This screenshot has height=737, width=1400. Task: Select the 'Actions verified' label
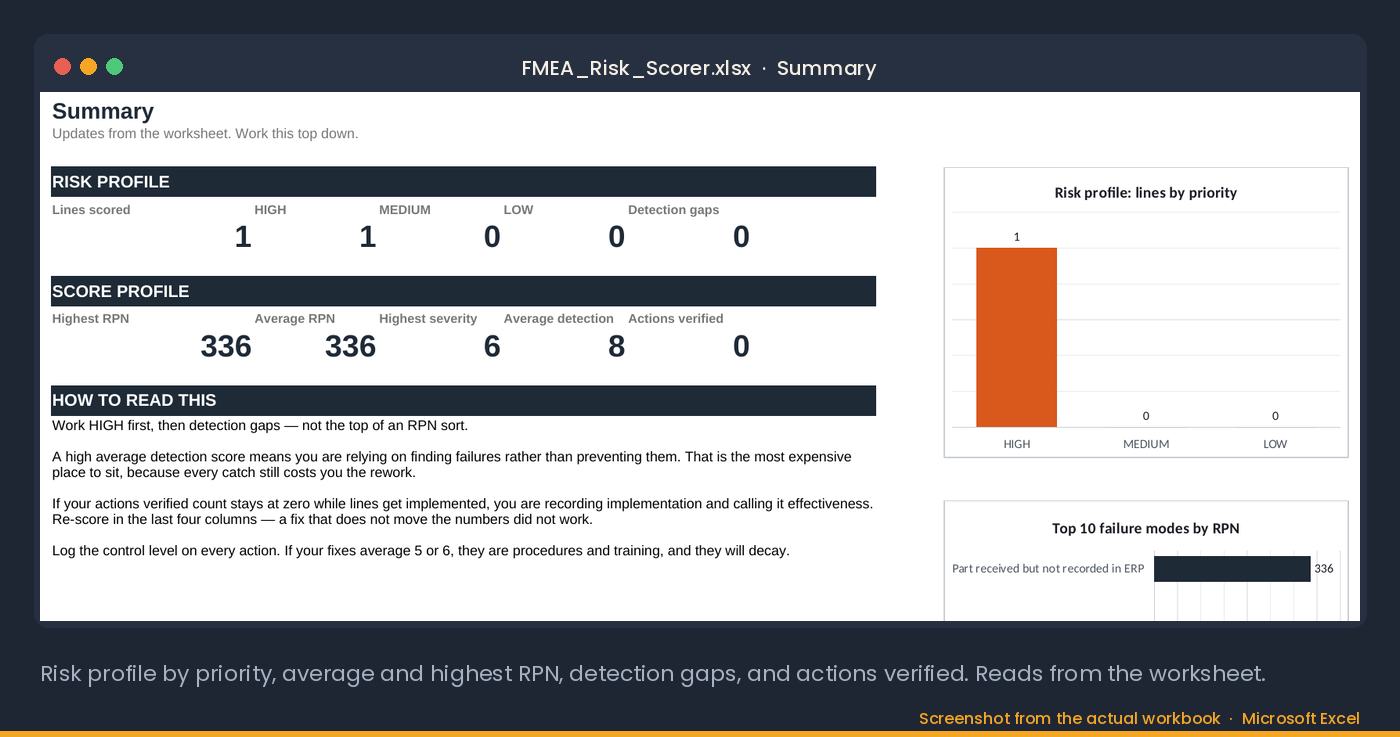point(676,319)
